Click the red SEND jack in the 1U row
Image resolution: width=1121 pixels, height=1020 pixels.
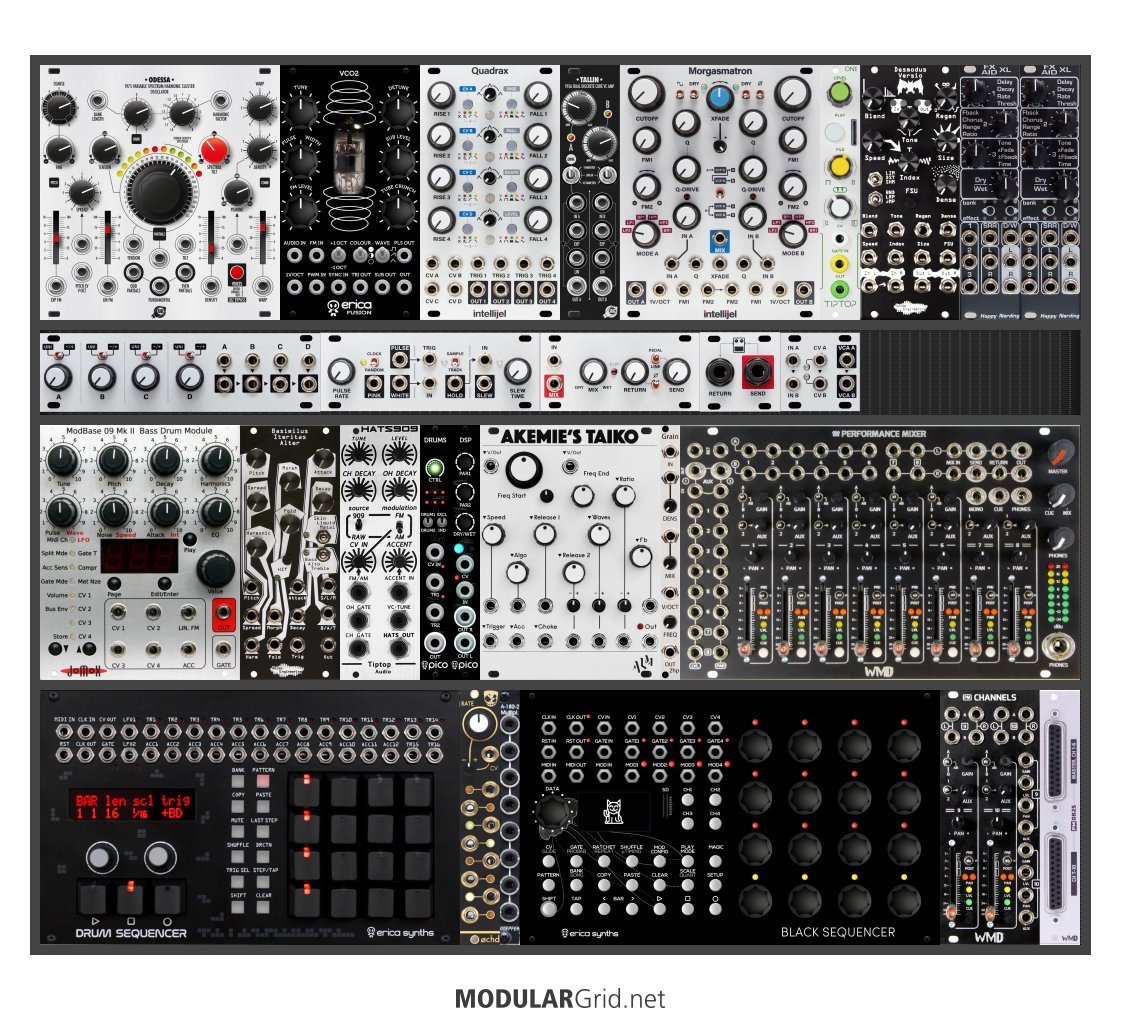757,372
